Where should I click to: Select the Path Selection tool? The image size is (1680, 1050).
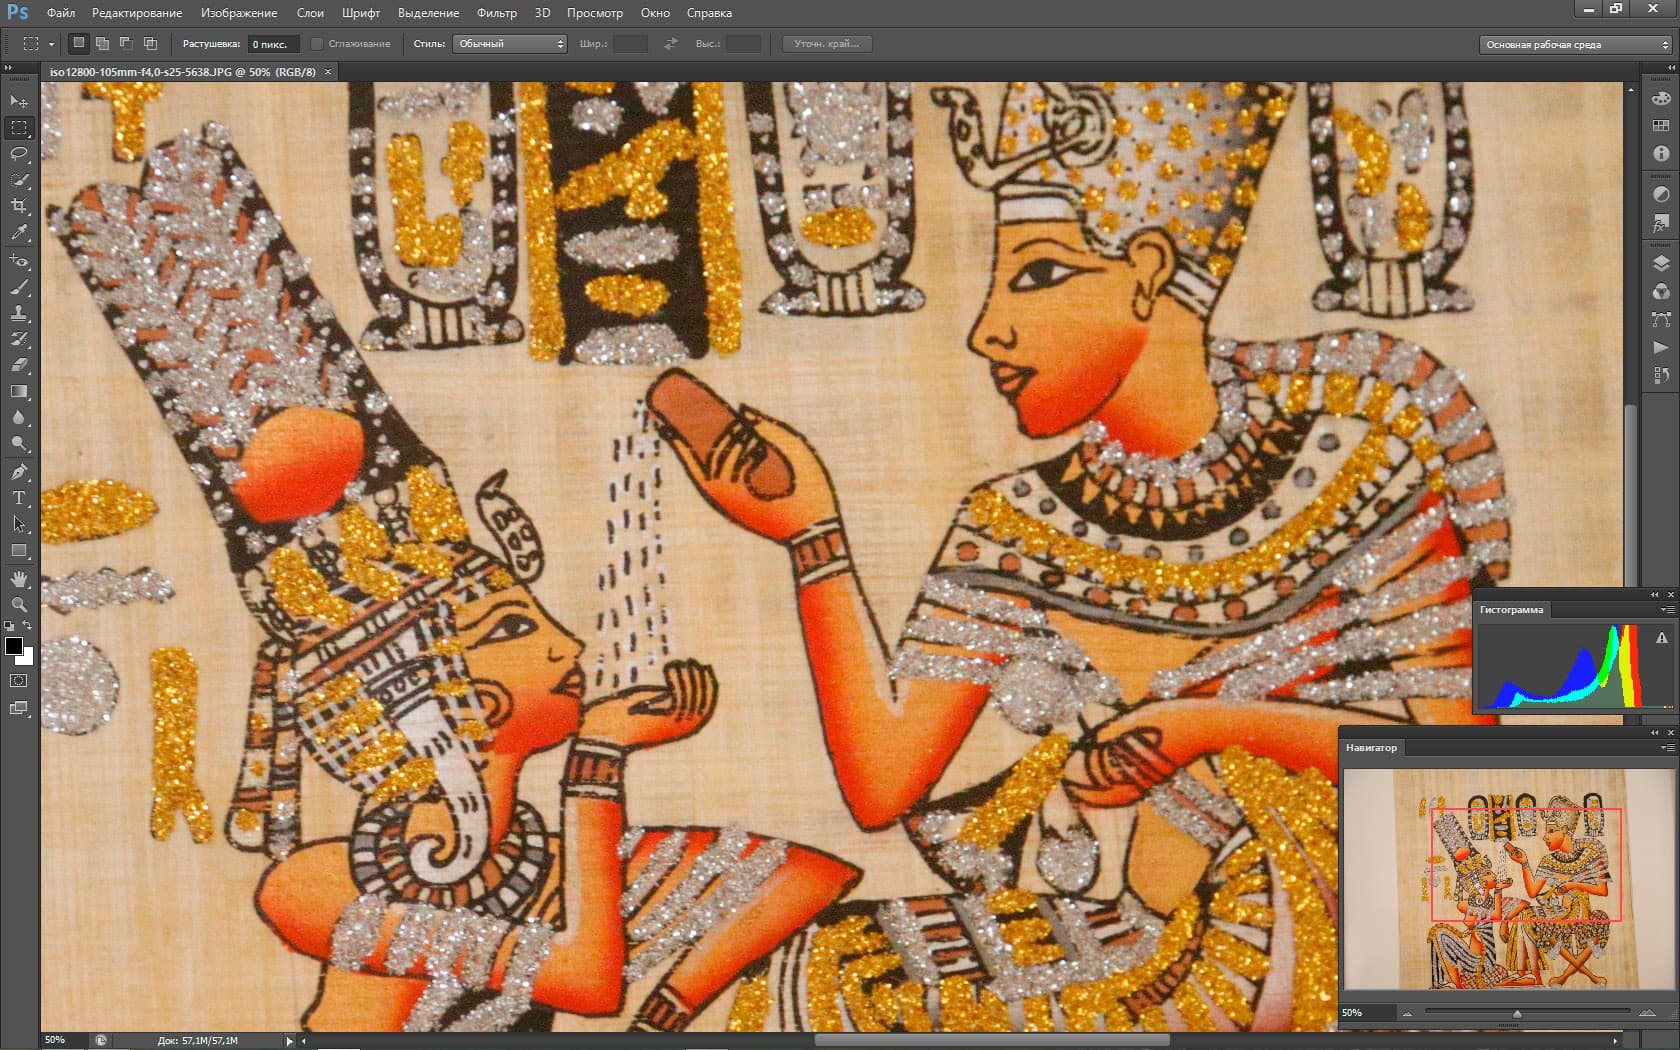click(x=19, y=524)
